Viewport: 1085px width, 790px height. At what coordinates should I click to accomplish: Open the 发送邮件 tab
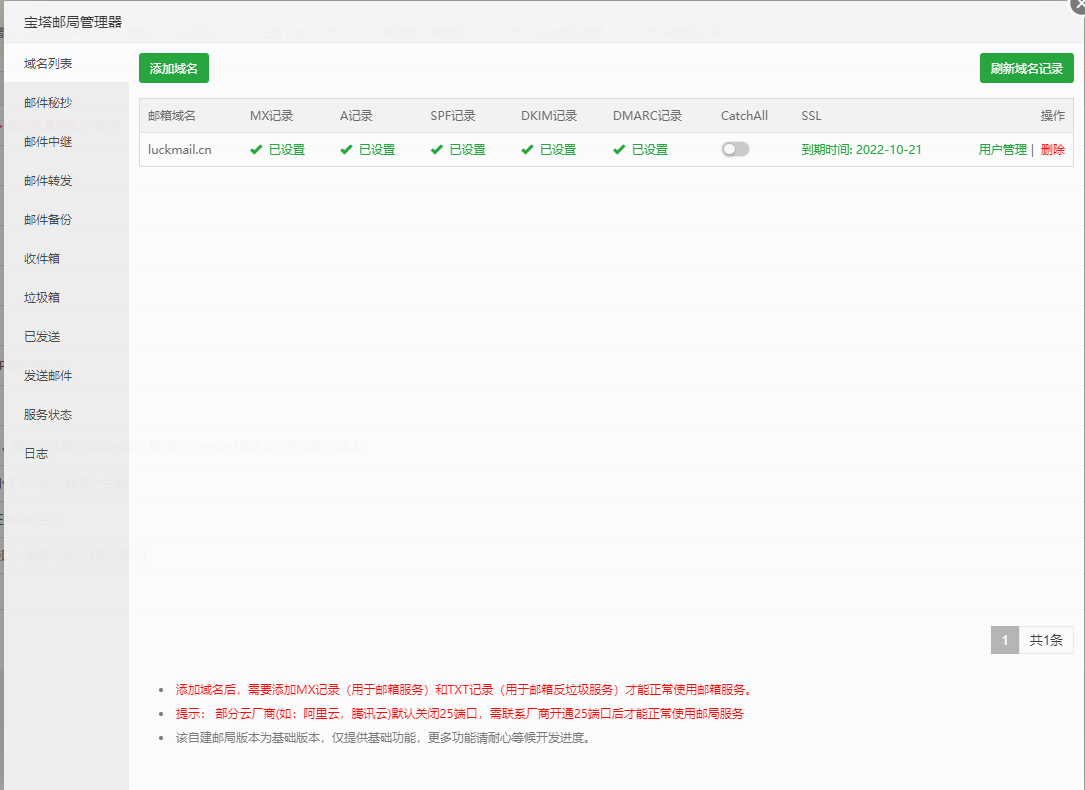click(x=66, y=376)
